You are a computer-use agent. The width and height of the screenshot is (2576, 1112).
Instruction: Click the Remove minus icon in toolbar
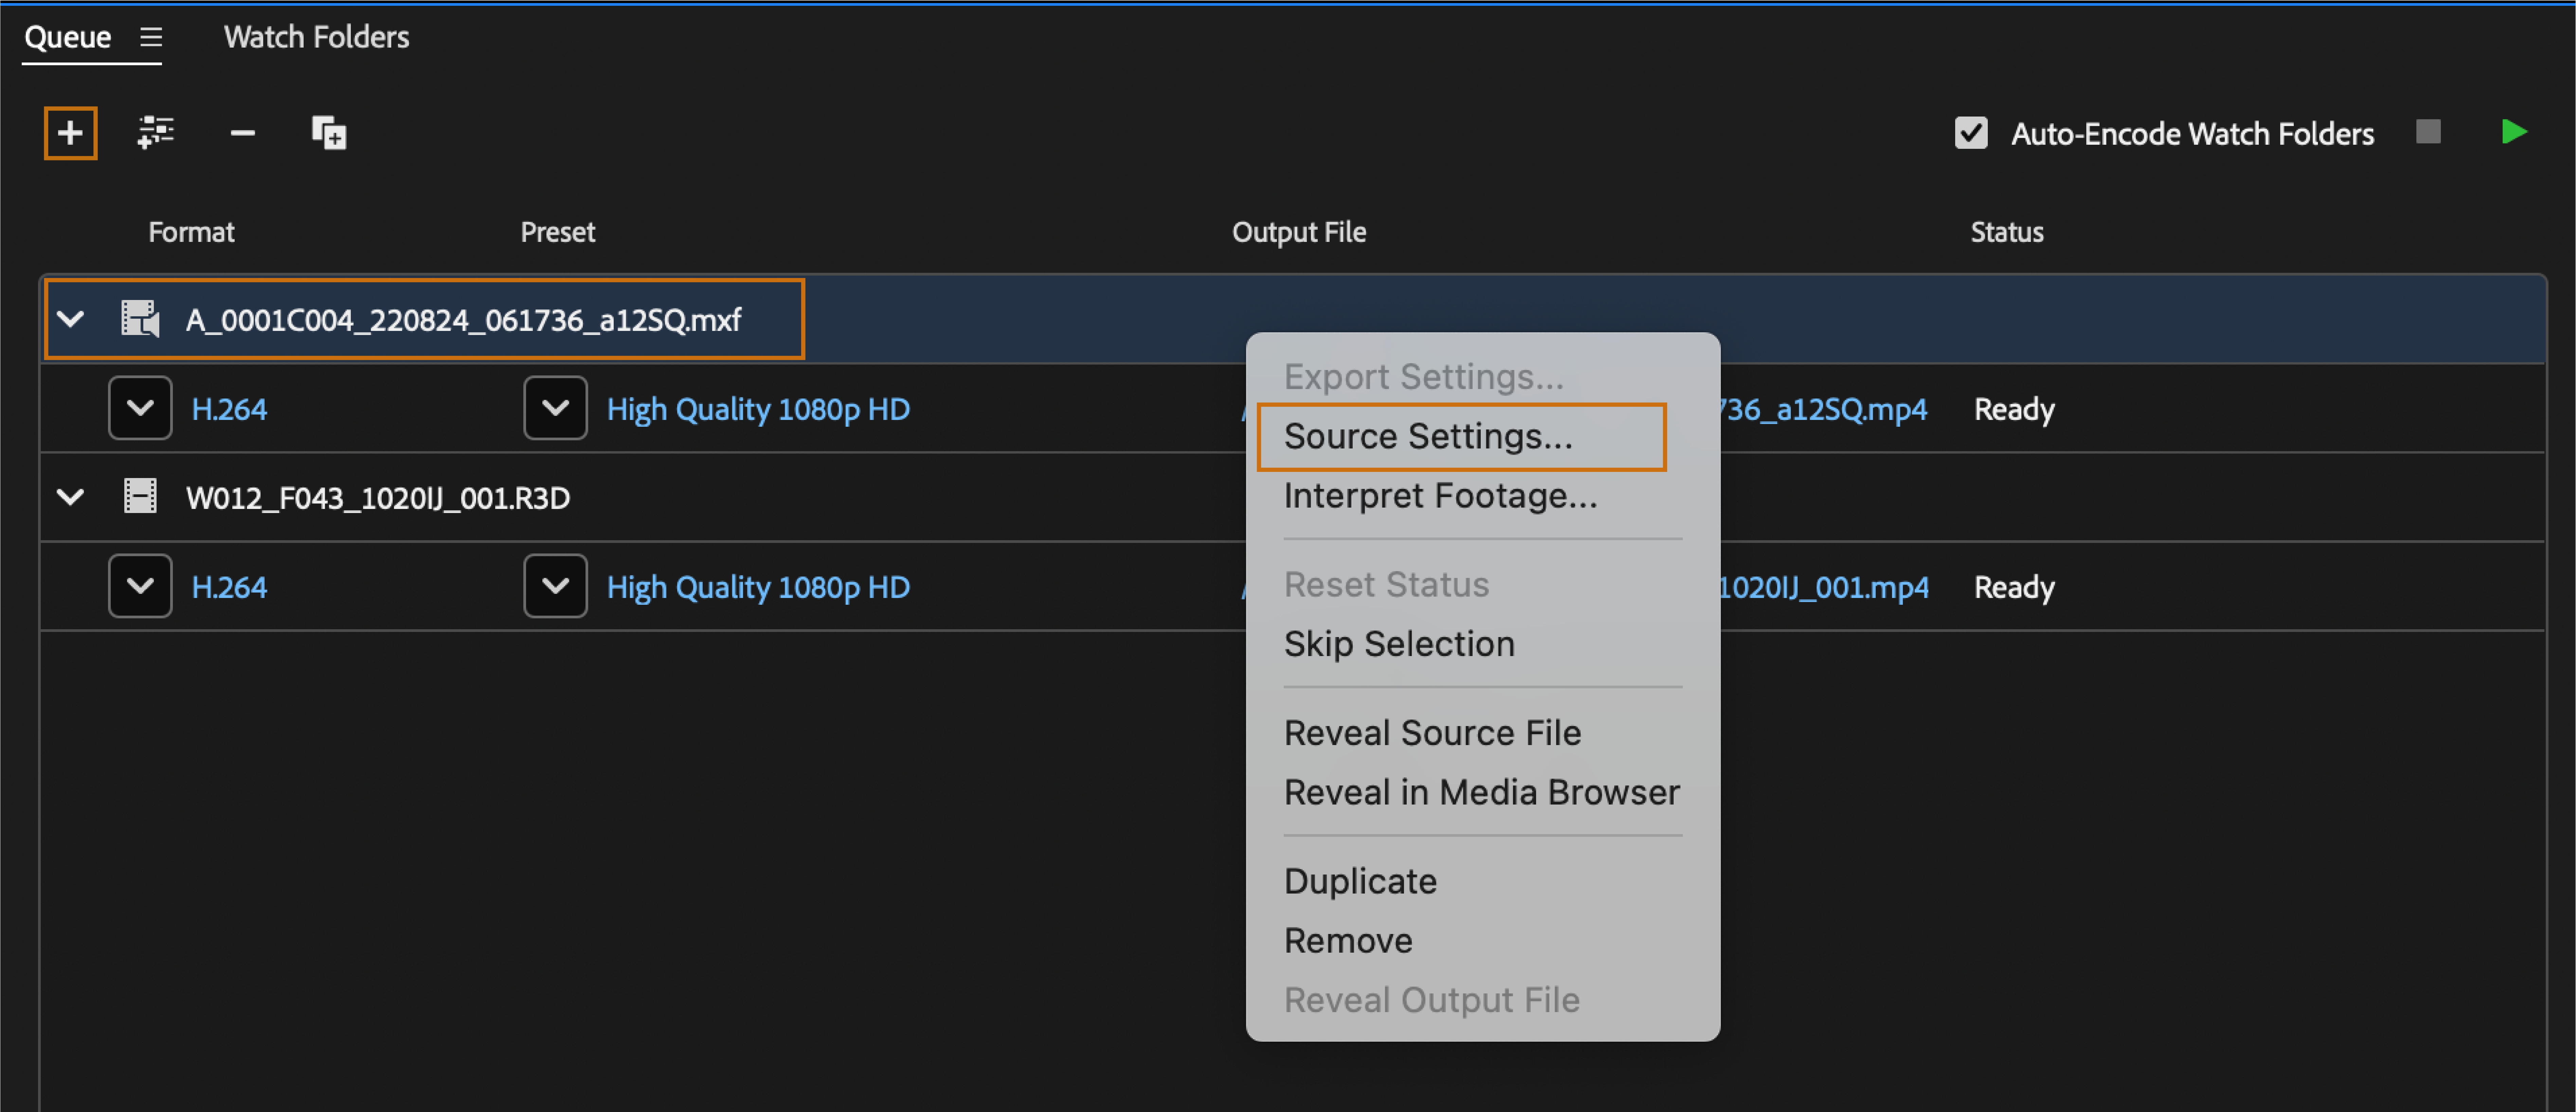tap(242, 133)
